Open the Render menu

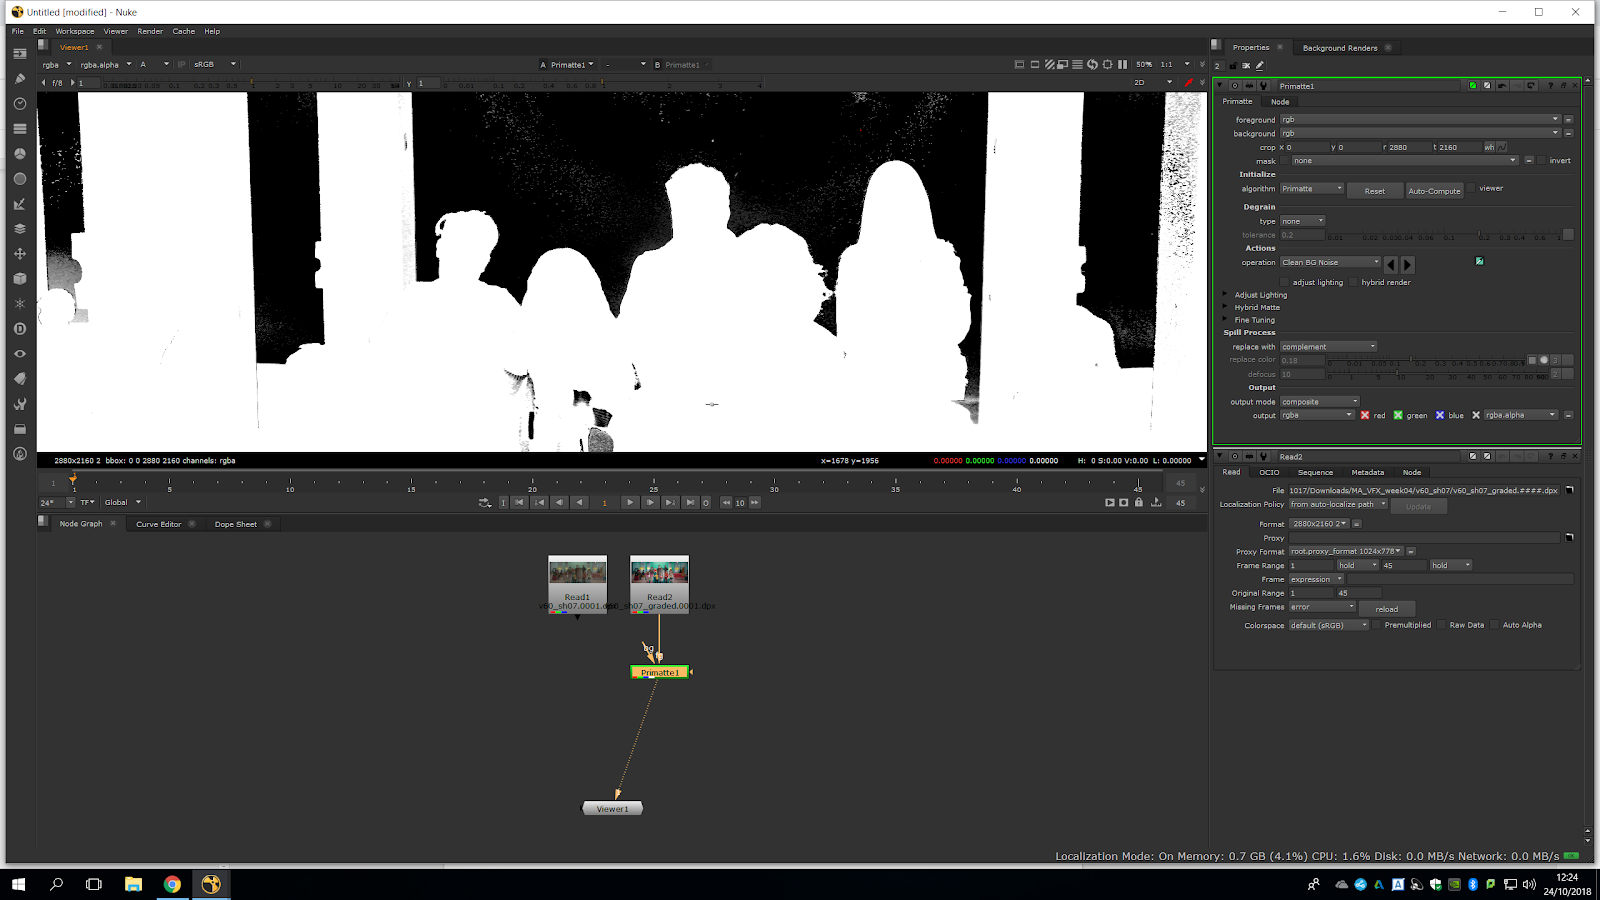[x=150, y=31]
